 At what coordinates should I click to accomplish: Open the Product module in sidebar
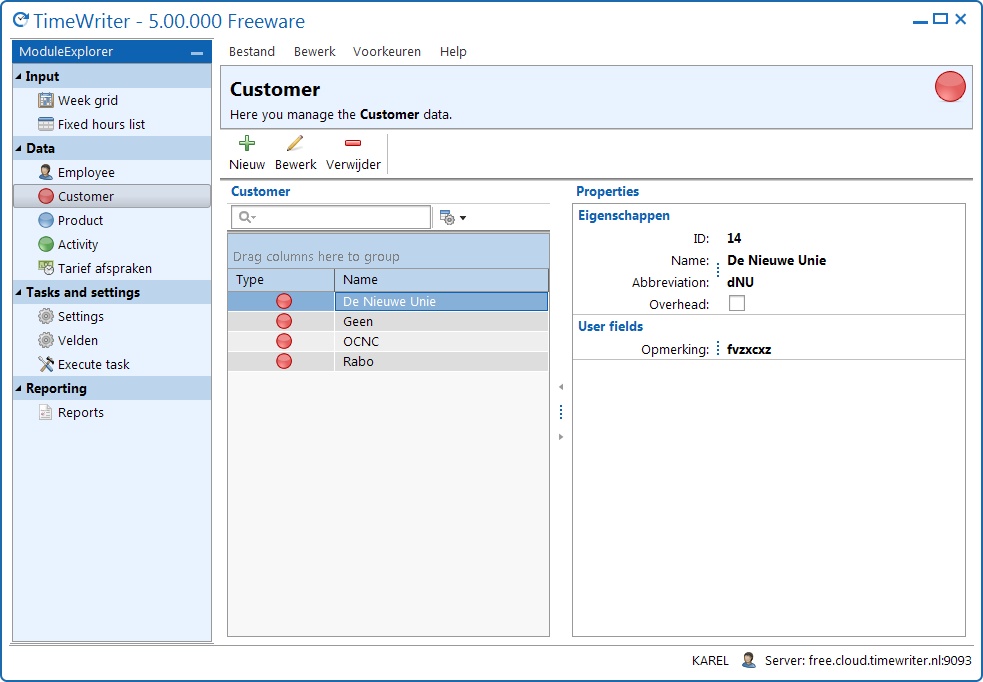coord(80,220)
